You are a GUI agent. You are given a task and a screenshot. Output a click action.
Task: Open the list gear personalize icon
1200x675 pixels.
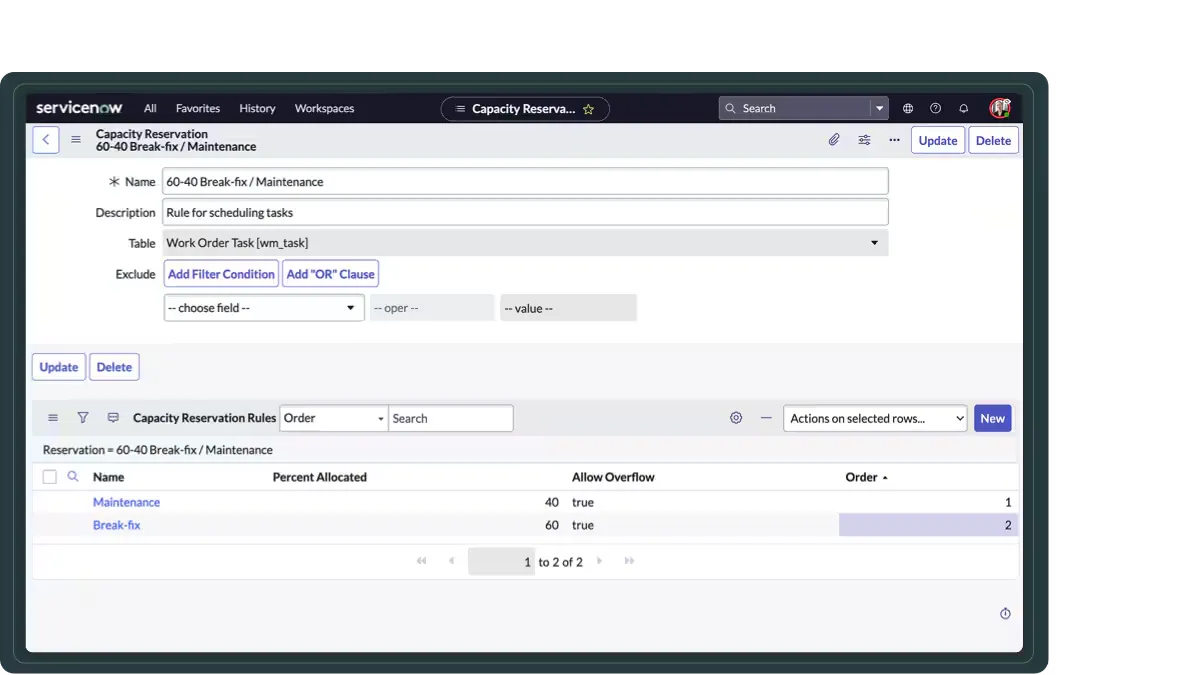click(x=736, y=418)
